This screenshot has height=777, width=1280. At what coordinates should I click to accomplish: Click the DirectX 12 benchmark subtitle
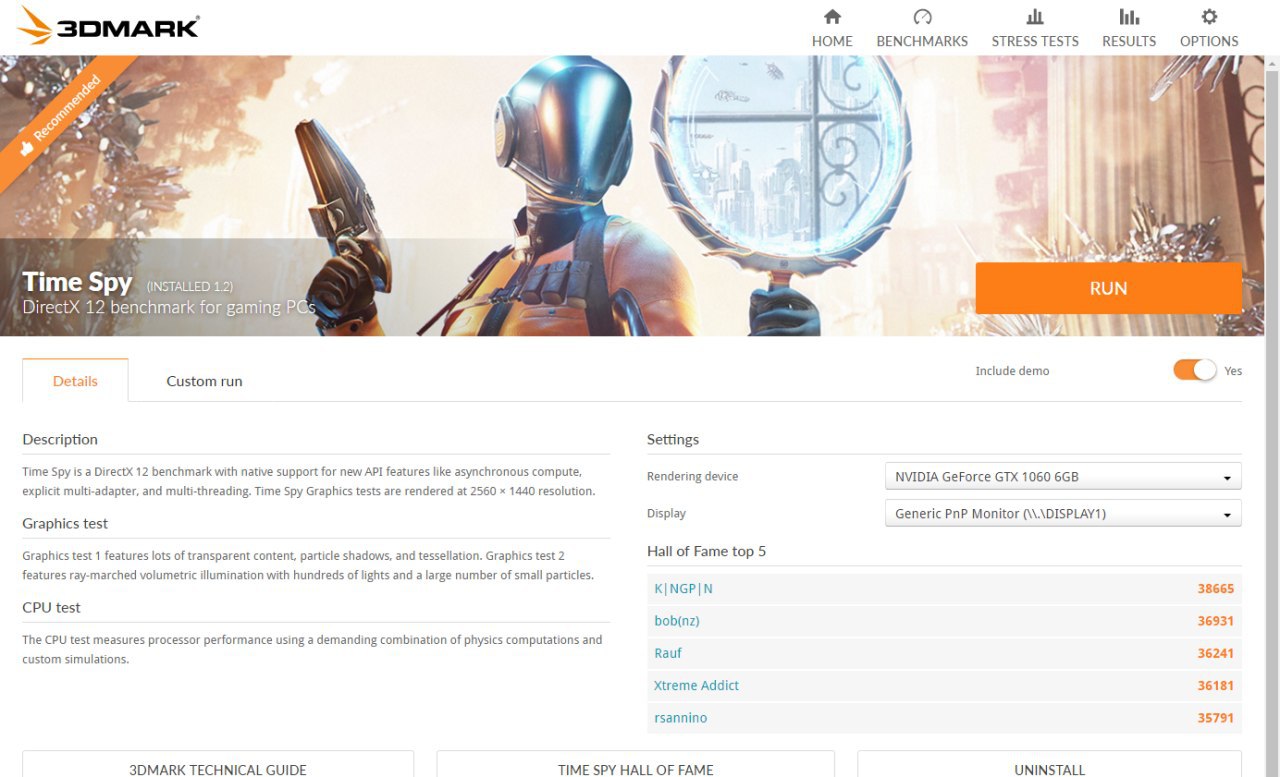point(169,308)
